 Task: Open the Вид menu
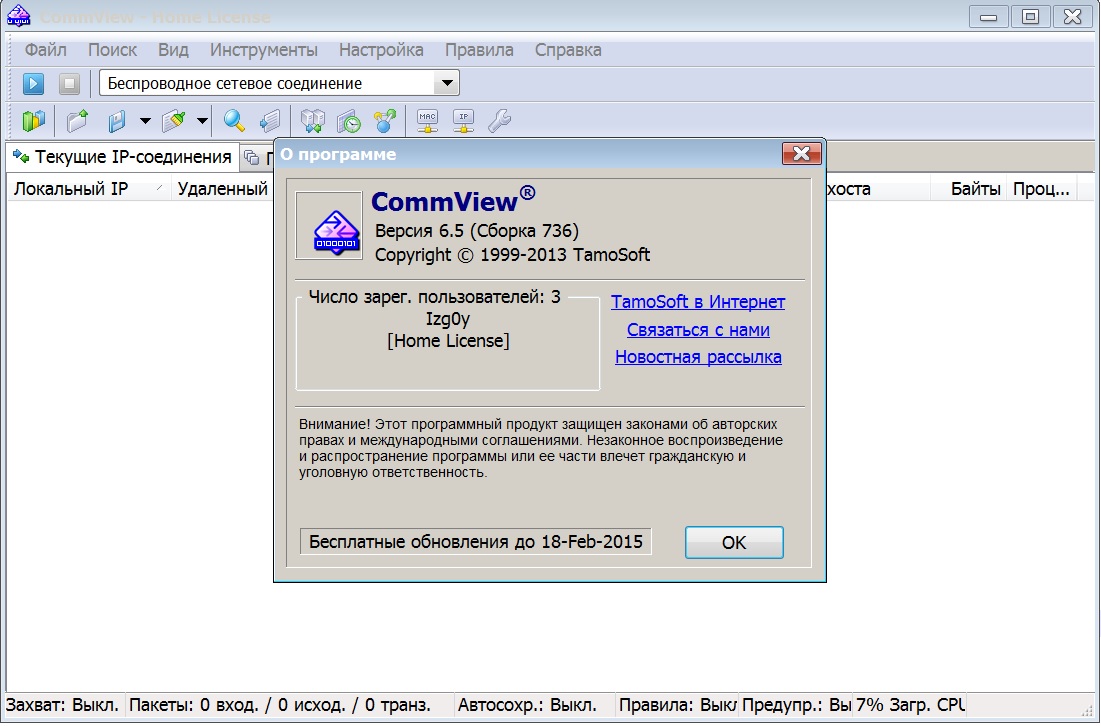coord(173,50)
